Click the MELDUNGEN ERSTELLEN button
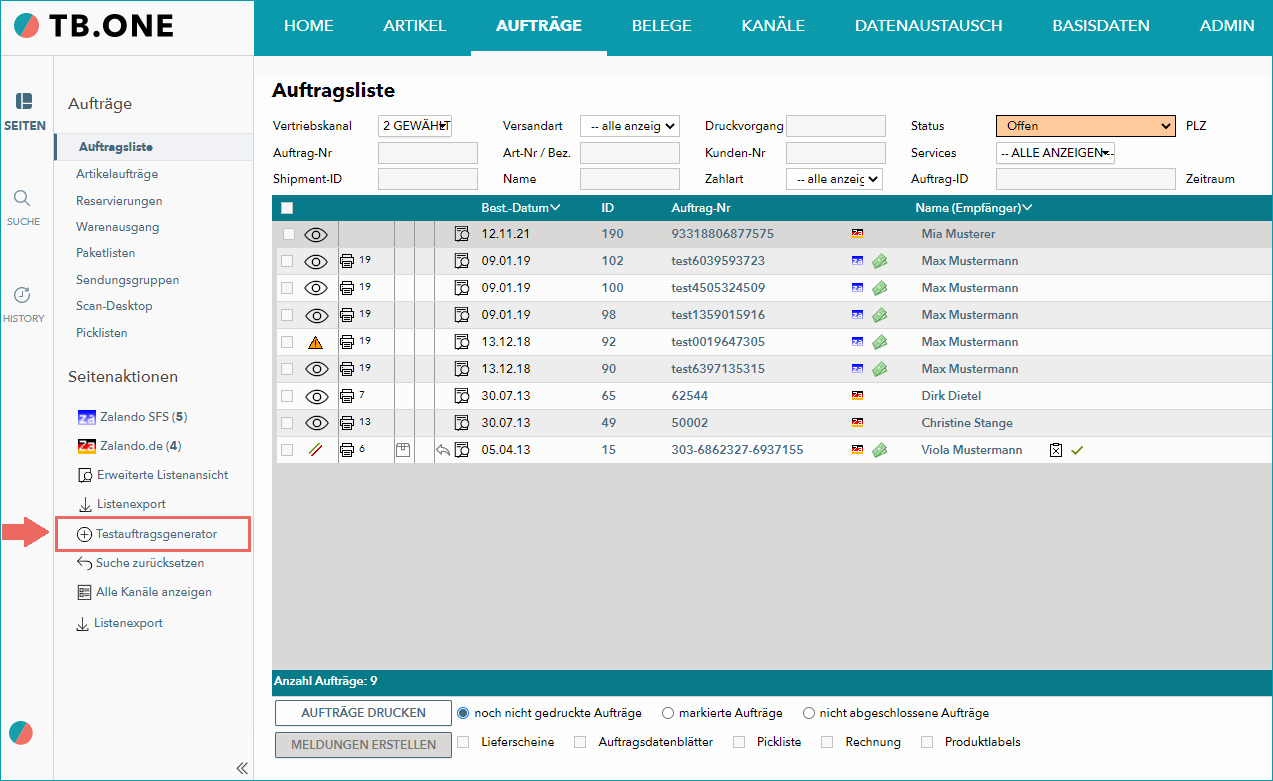 tap(364, 745)
